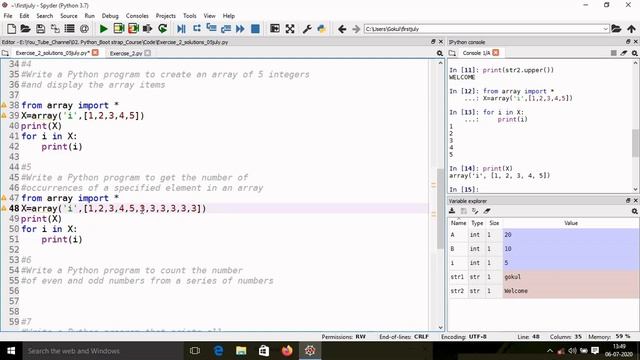The height and width of the screenshot is (360, 640).
Task: Open file using folder toolbar icon
Action: point(25,29)
